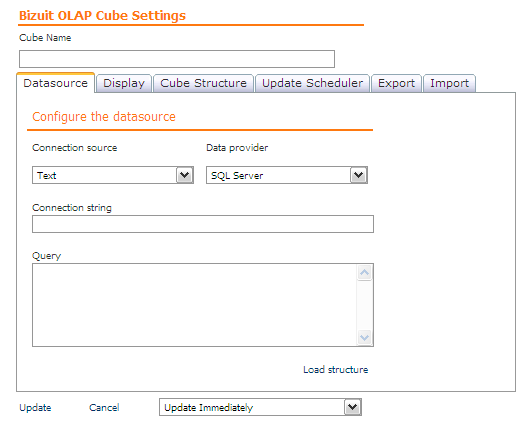
Task: Click the Cancel link
Action: [104, 408]
